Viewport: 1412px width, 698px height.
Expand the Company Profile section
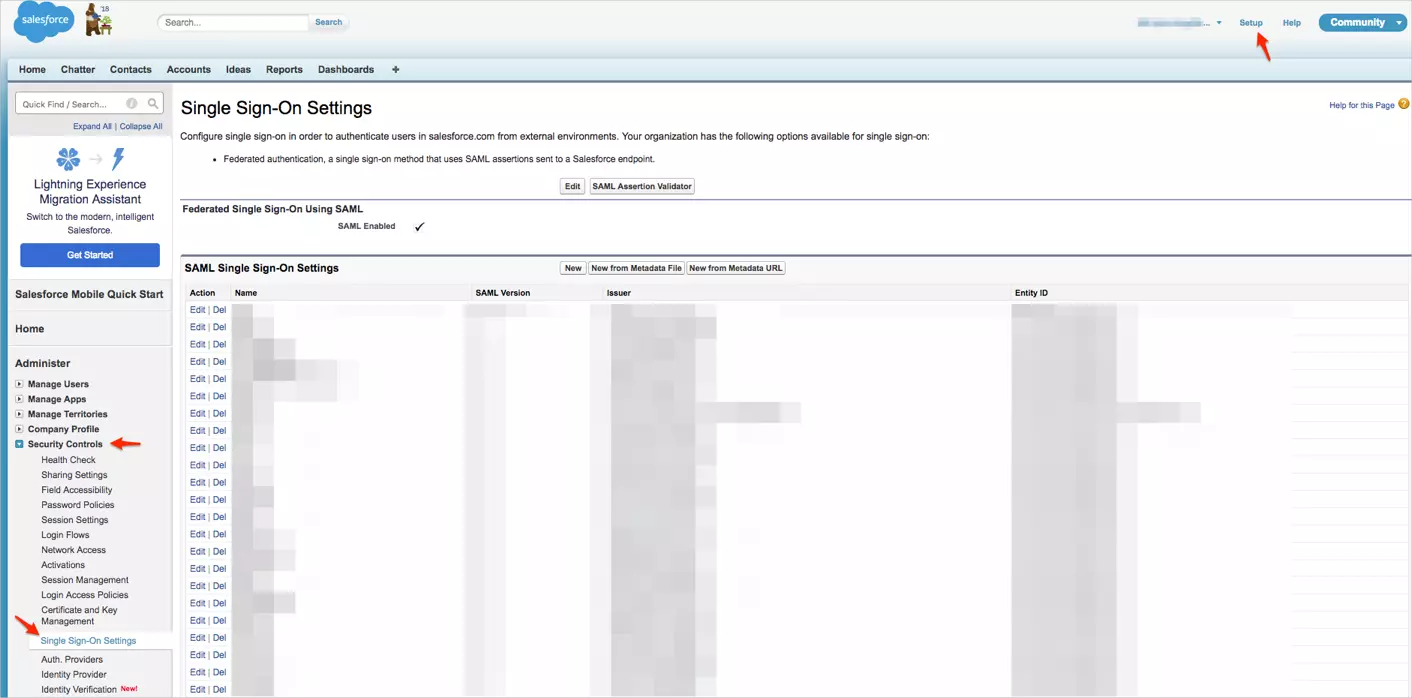click(19, 428)
